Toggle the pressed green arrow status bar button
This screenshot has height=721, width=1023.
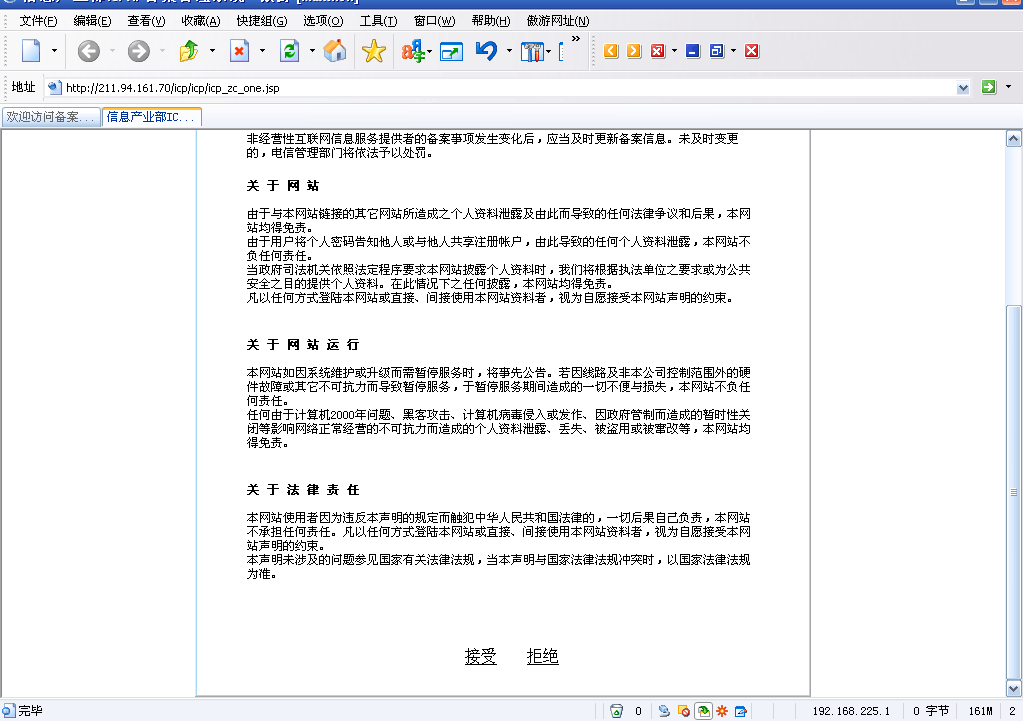pos(704,711)
